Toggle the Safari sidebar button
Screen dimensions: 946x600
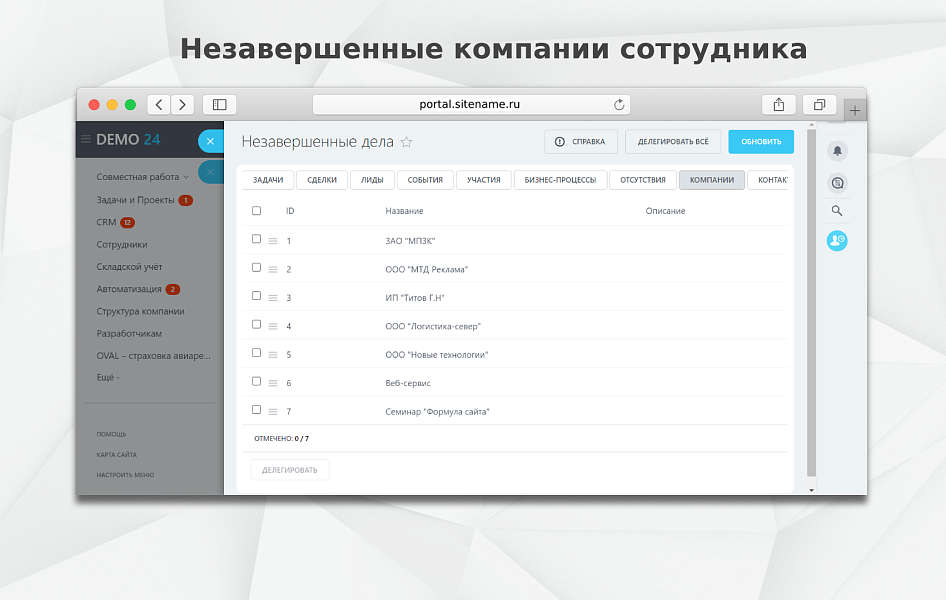[x=219, y=104]
